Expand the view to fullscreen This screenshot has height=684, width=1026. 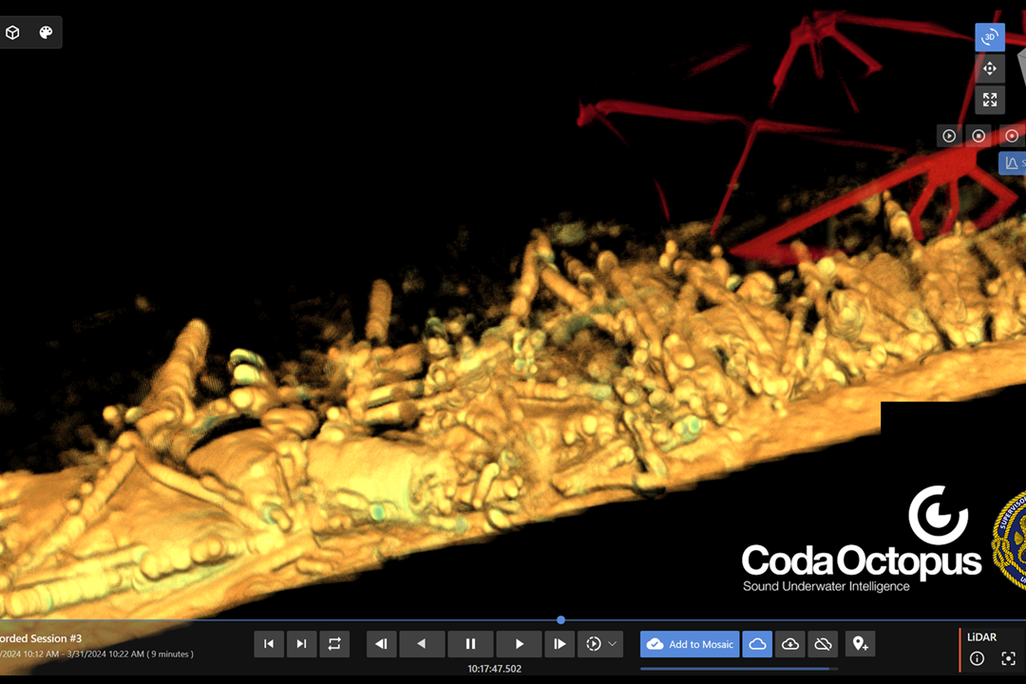(989, 100)
